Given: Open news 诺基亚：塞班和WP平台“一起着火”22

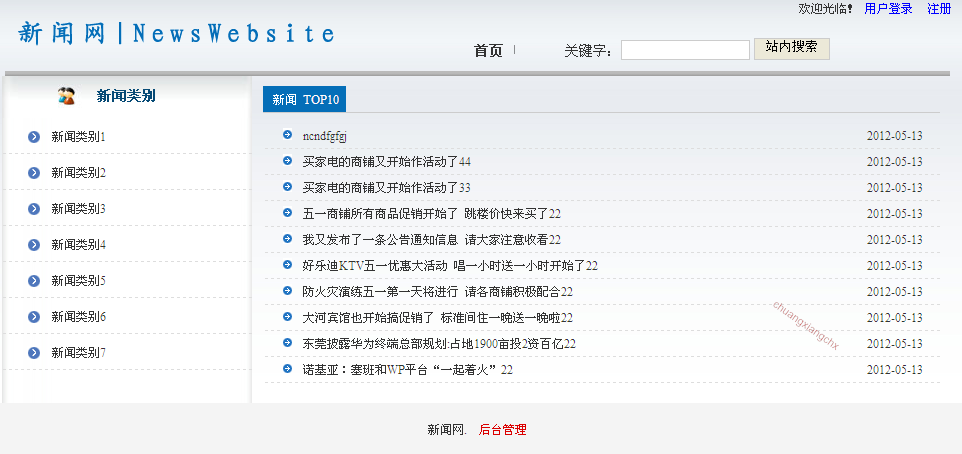Looking at the screenshot, I should pos(407,370).
